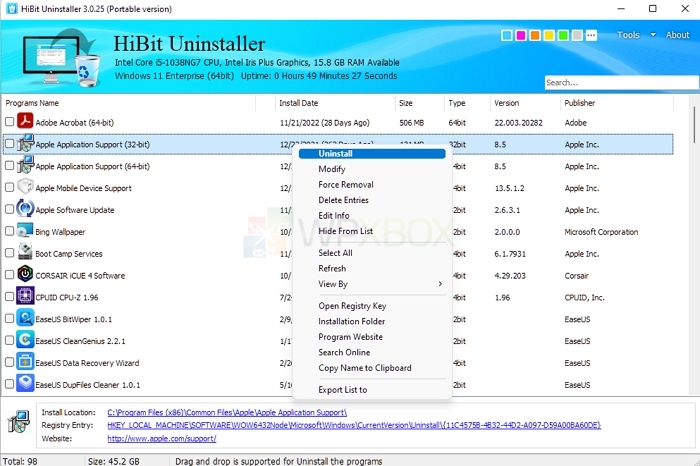Enable the CPUID CPU-Z 1.96 checkbox
This screenshot has width=700, height=466.
click(9, 296)
